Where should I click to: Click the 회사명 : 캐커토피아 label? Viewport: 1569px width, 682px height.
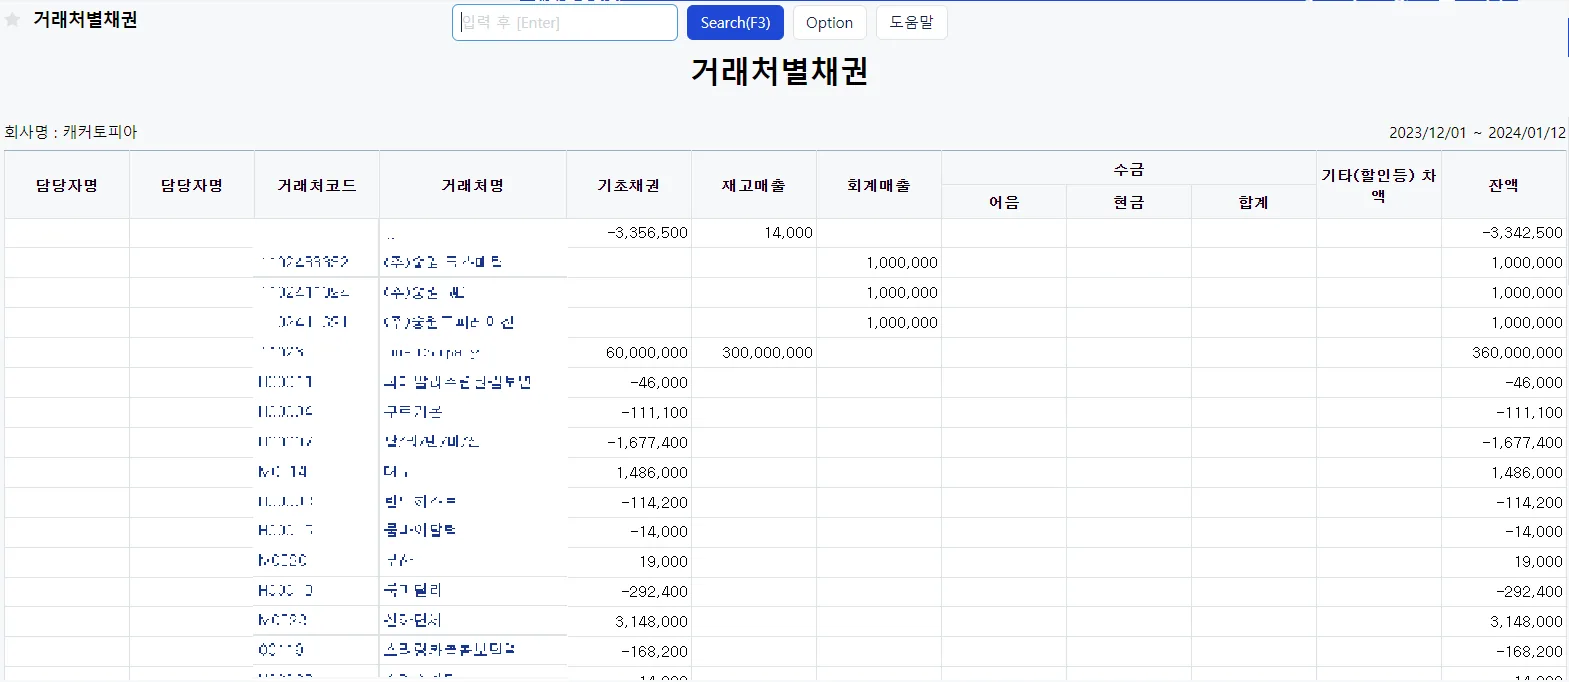(x=71, y=132)
